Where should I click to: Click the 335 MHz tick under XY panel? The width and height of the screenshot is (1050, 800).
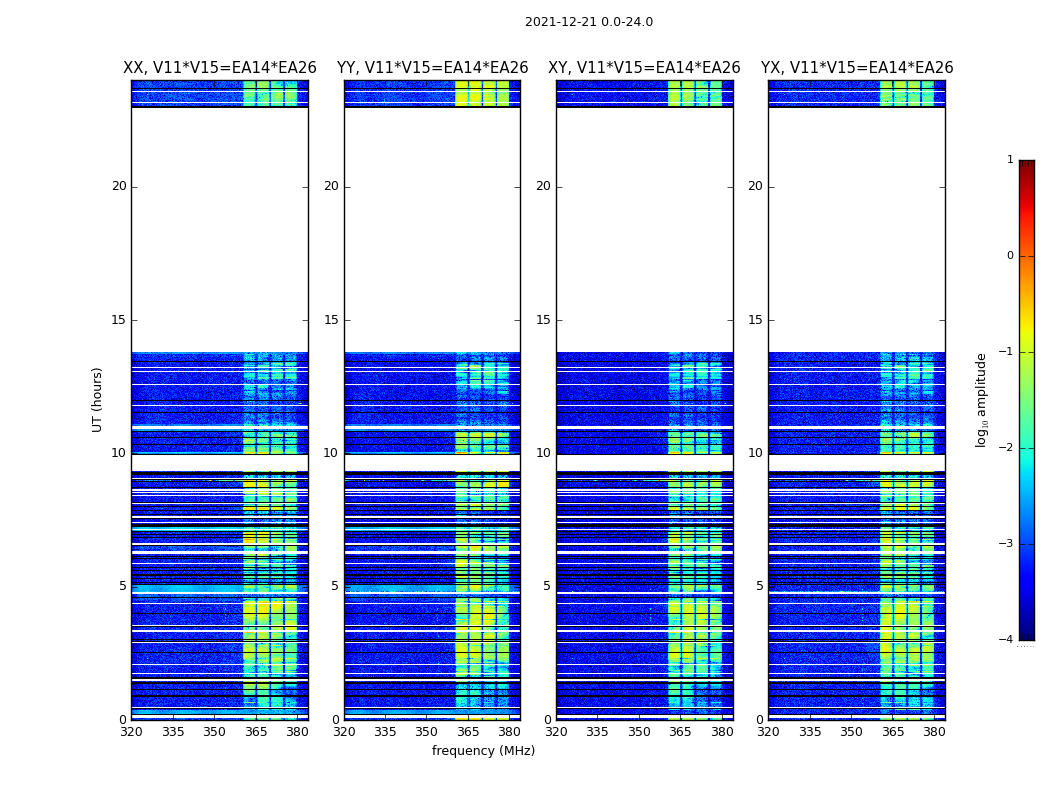pos(597,732)
